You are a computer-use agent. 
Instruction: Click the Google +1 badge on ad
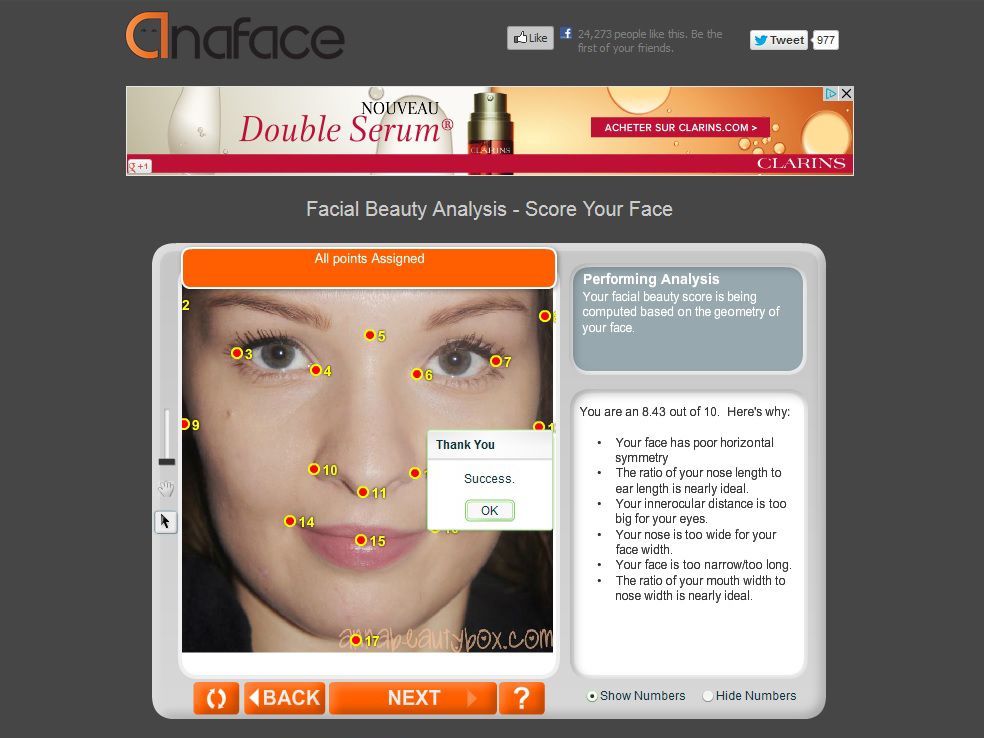[x=139, y=166]
